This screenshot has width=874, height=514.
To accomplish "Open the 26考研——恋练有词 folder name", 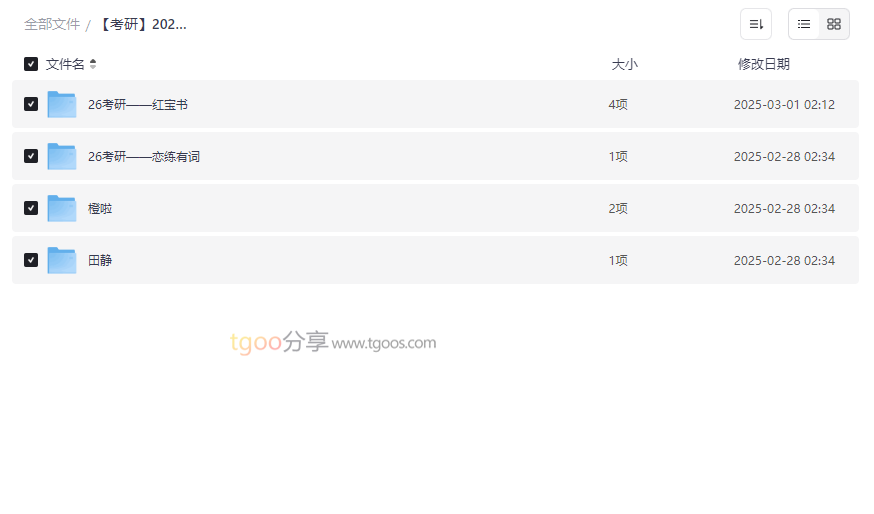I will (x=144, y=156).
